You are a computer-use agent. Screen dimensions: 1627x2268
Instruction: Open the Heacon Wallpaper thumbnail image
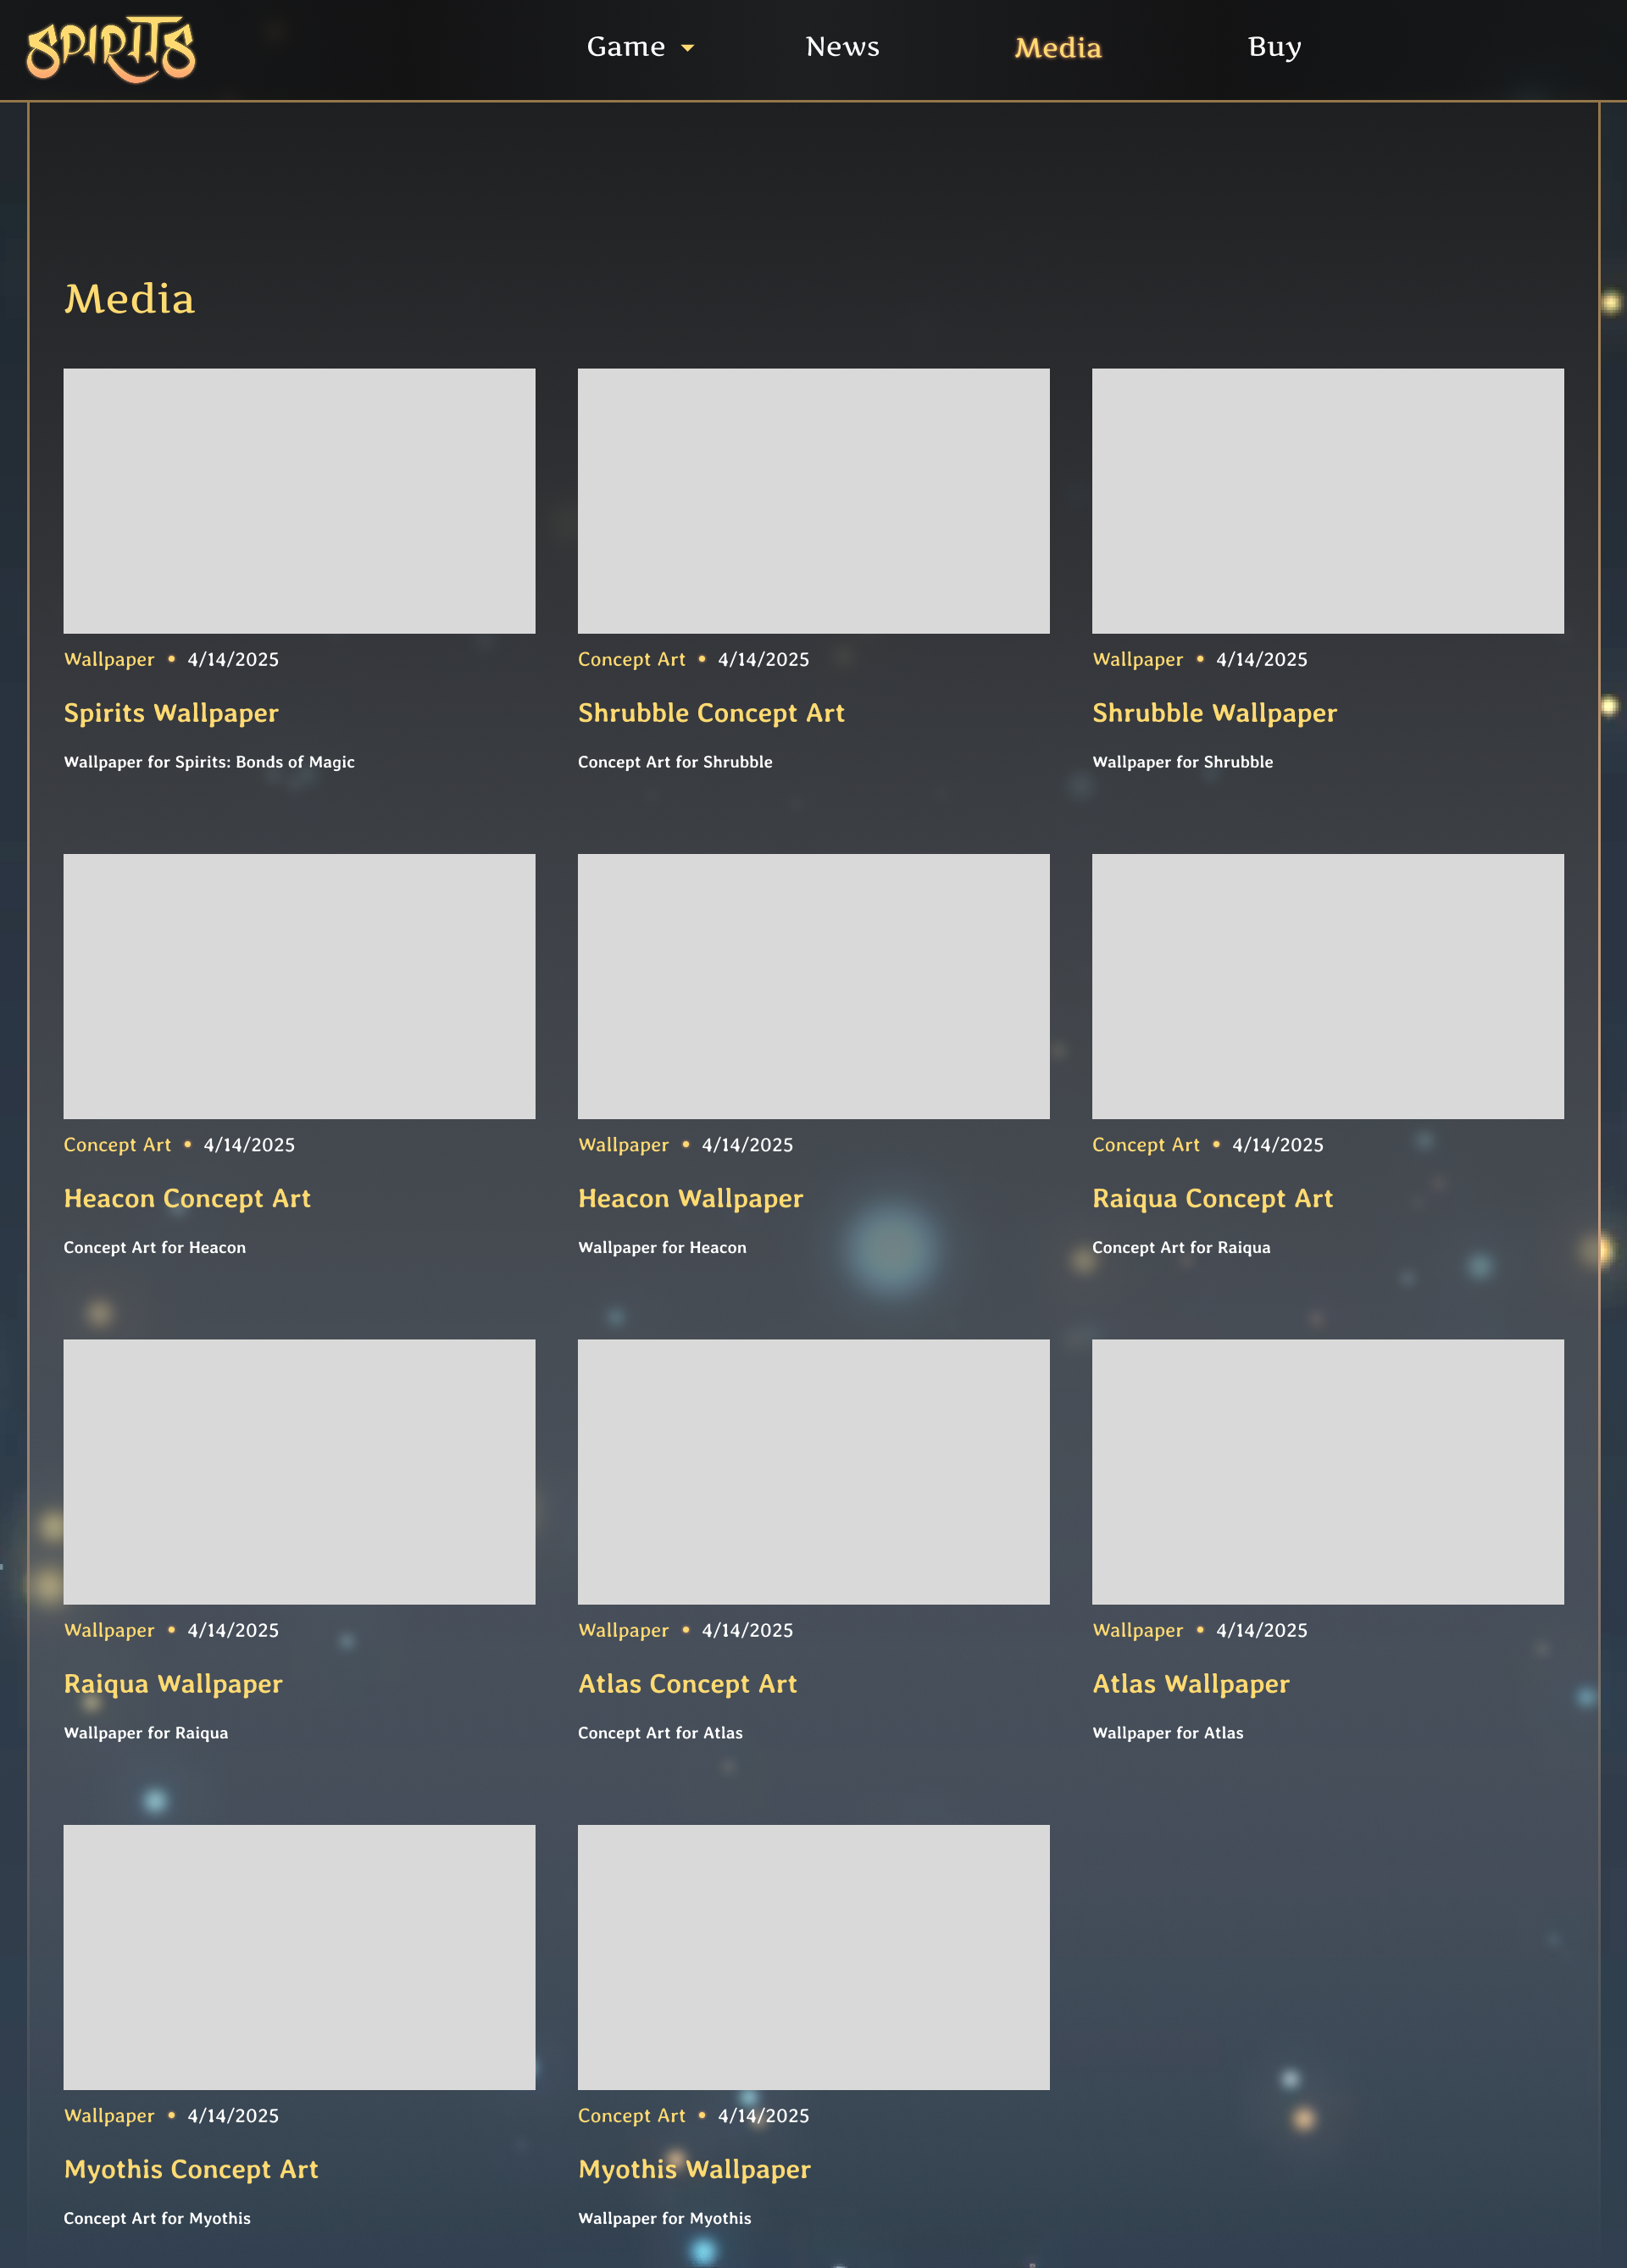point(813,986)
